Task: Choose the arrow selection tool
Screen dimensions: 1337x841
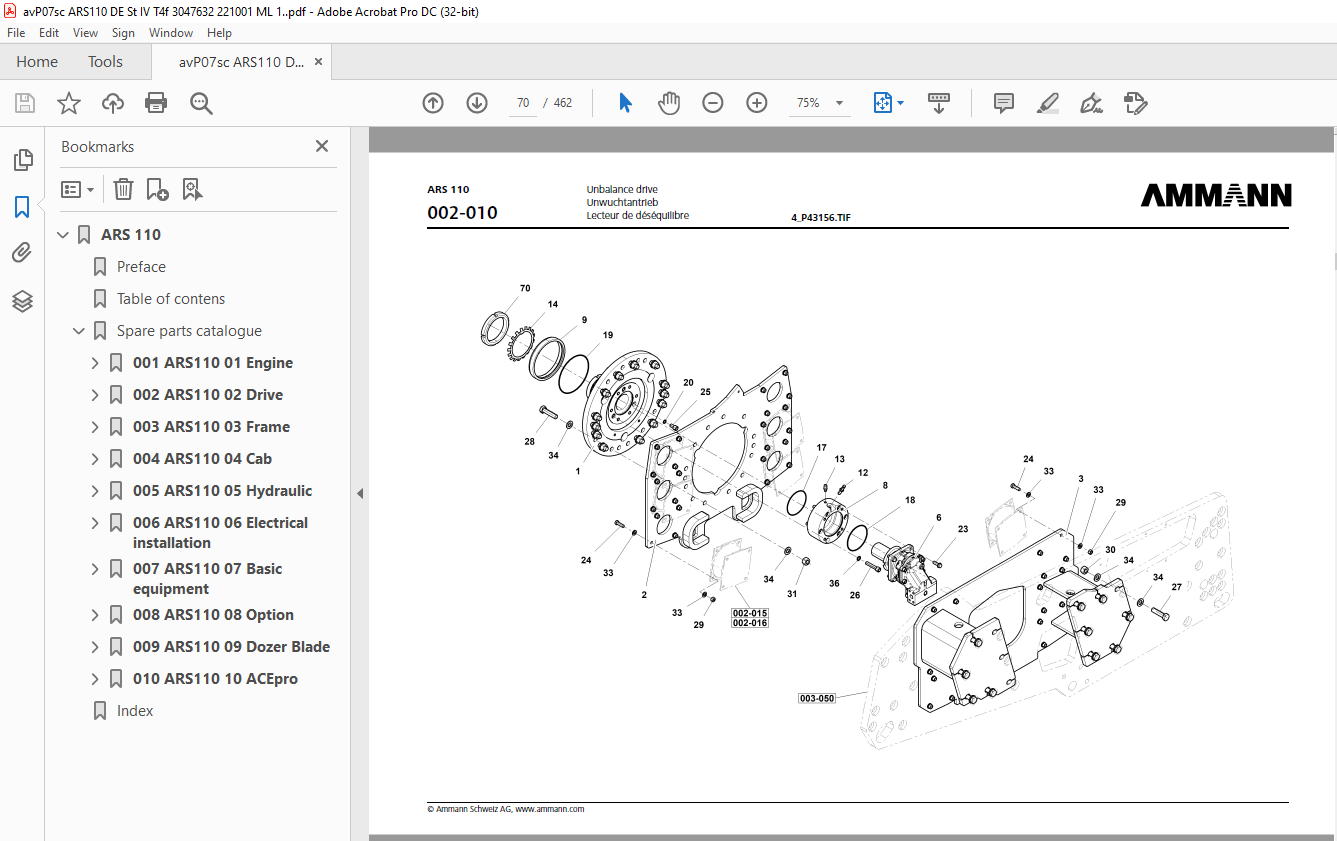Action: [625, 103]
